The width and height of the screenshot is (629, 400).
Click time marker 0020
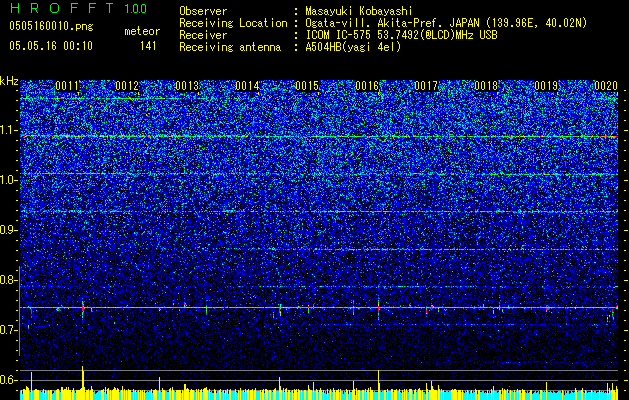tap(606, 86)
